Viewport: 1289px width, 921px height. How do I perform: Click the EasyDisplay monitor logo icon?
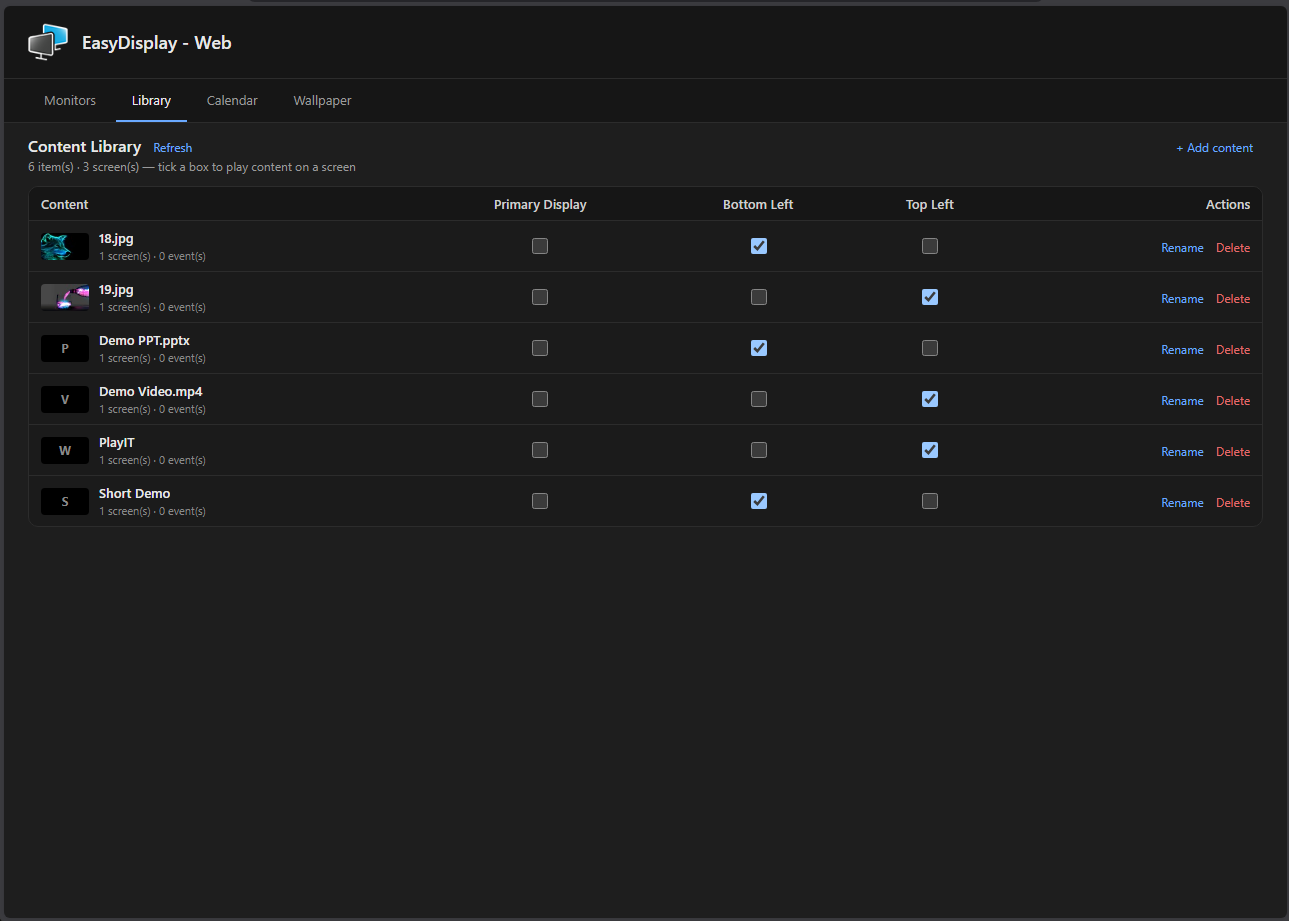[x=48, y=43]
